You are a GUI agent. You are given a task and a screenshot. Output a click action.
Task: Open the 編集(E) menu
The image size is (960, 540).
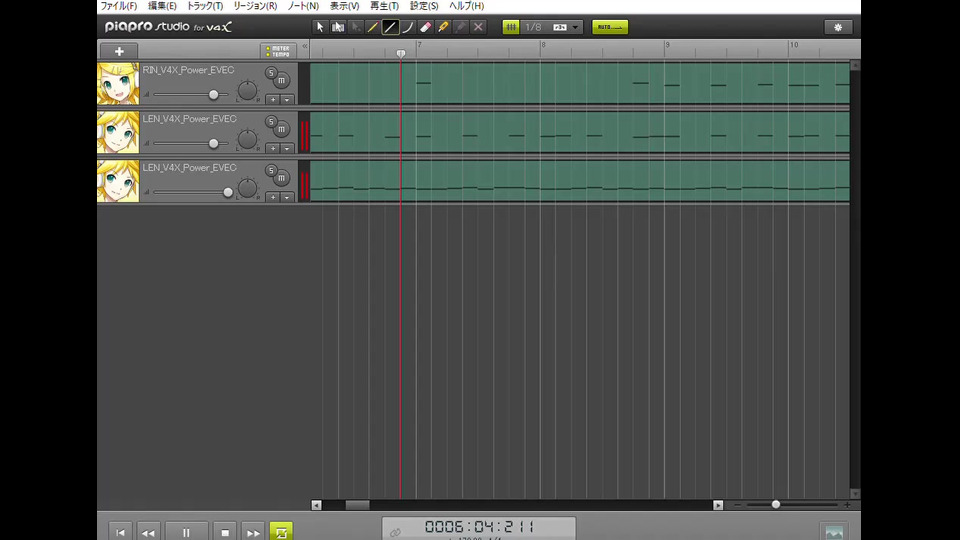coord(162,6)
